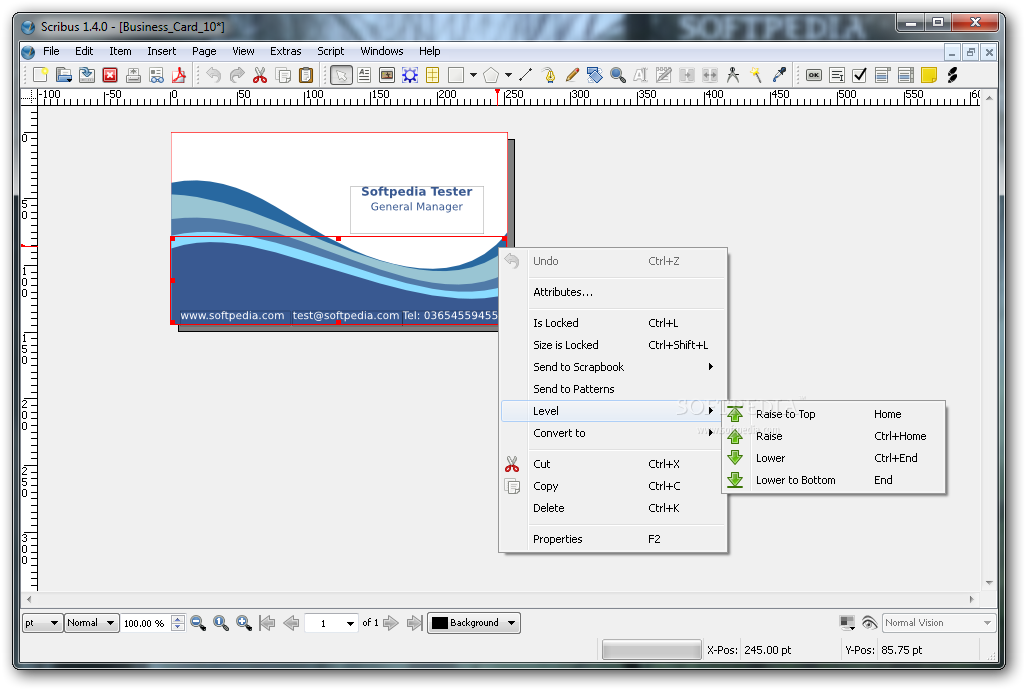Select the Insert Render Frame tool
This screenshot has width=1026, height=690.
[x=410, y=75]
